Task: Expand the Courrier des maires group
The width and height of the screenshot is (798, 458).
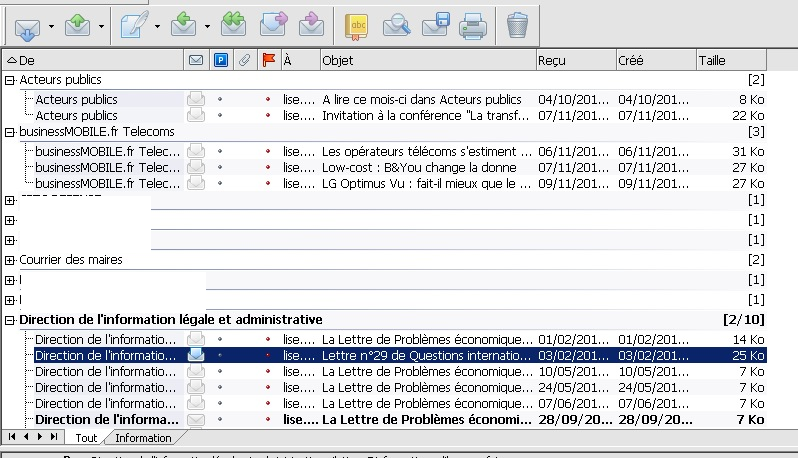Action: [10, 260]
